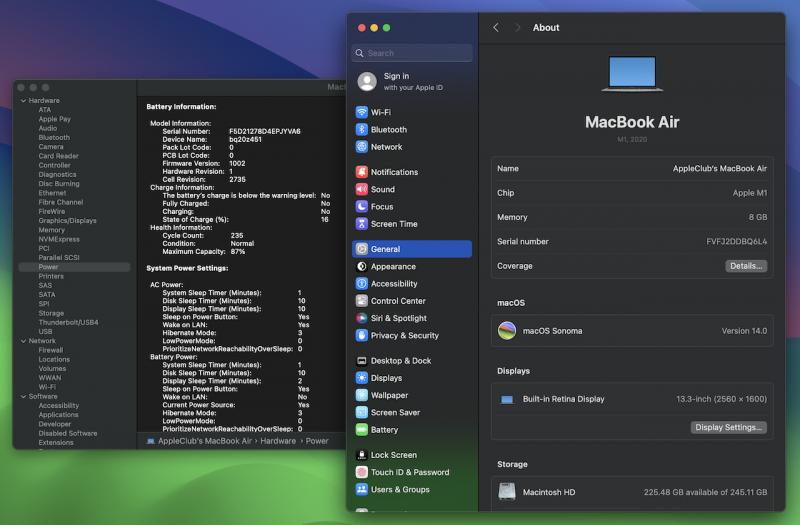Click the Apple ID avatar icon
The height and width of the screenshot is (525, 800).
click(x=367, y=82)
